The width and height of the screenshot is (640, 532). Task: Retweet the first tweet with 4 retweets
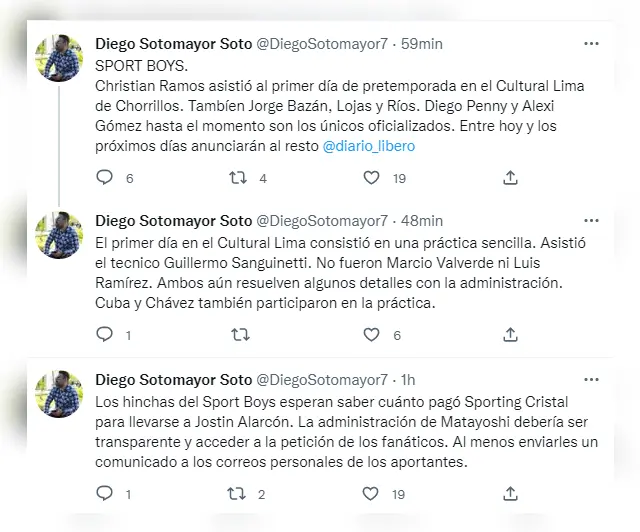pyautogui.click(x=239, y=177)
